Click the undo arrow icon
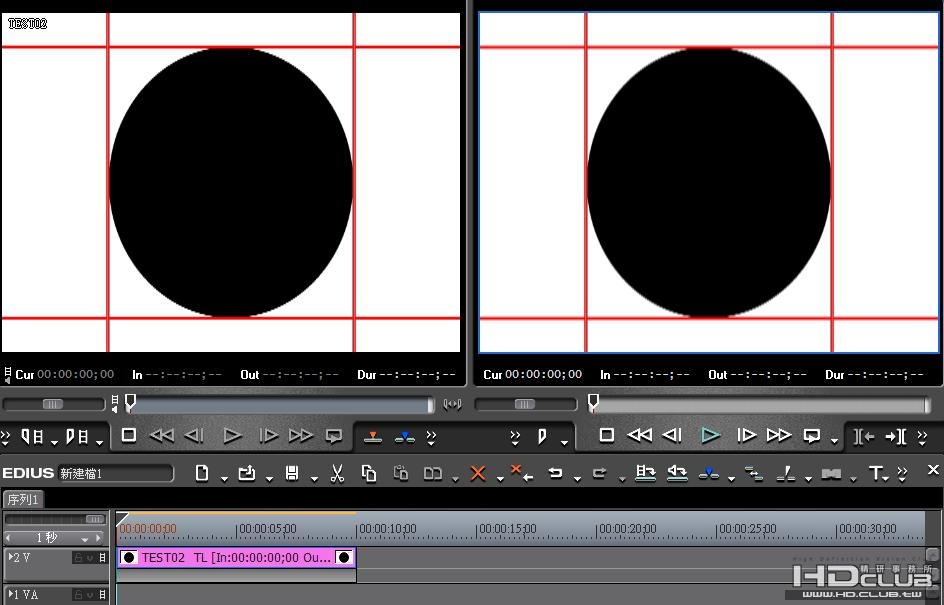The image size is (944, 605). [556, 473]
